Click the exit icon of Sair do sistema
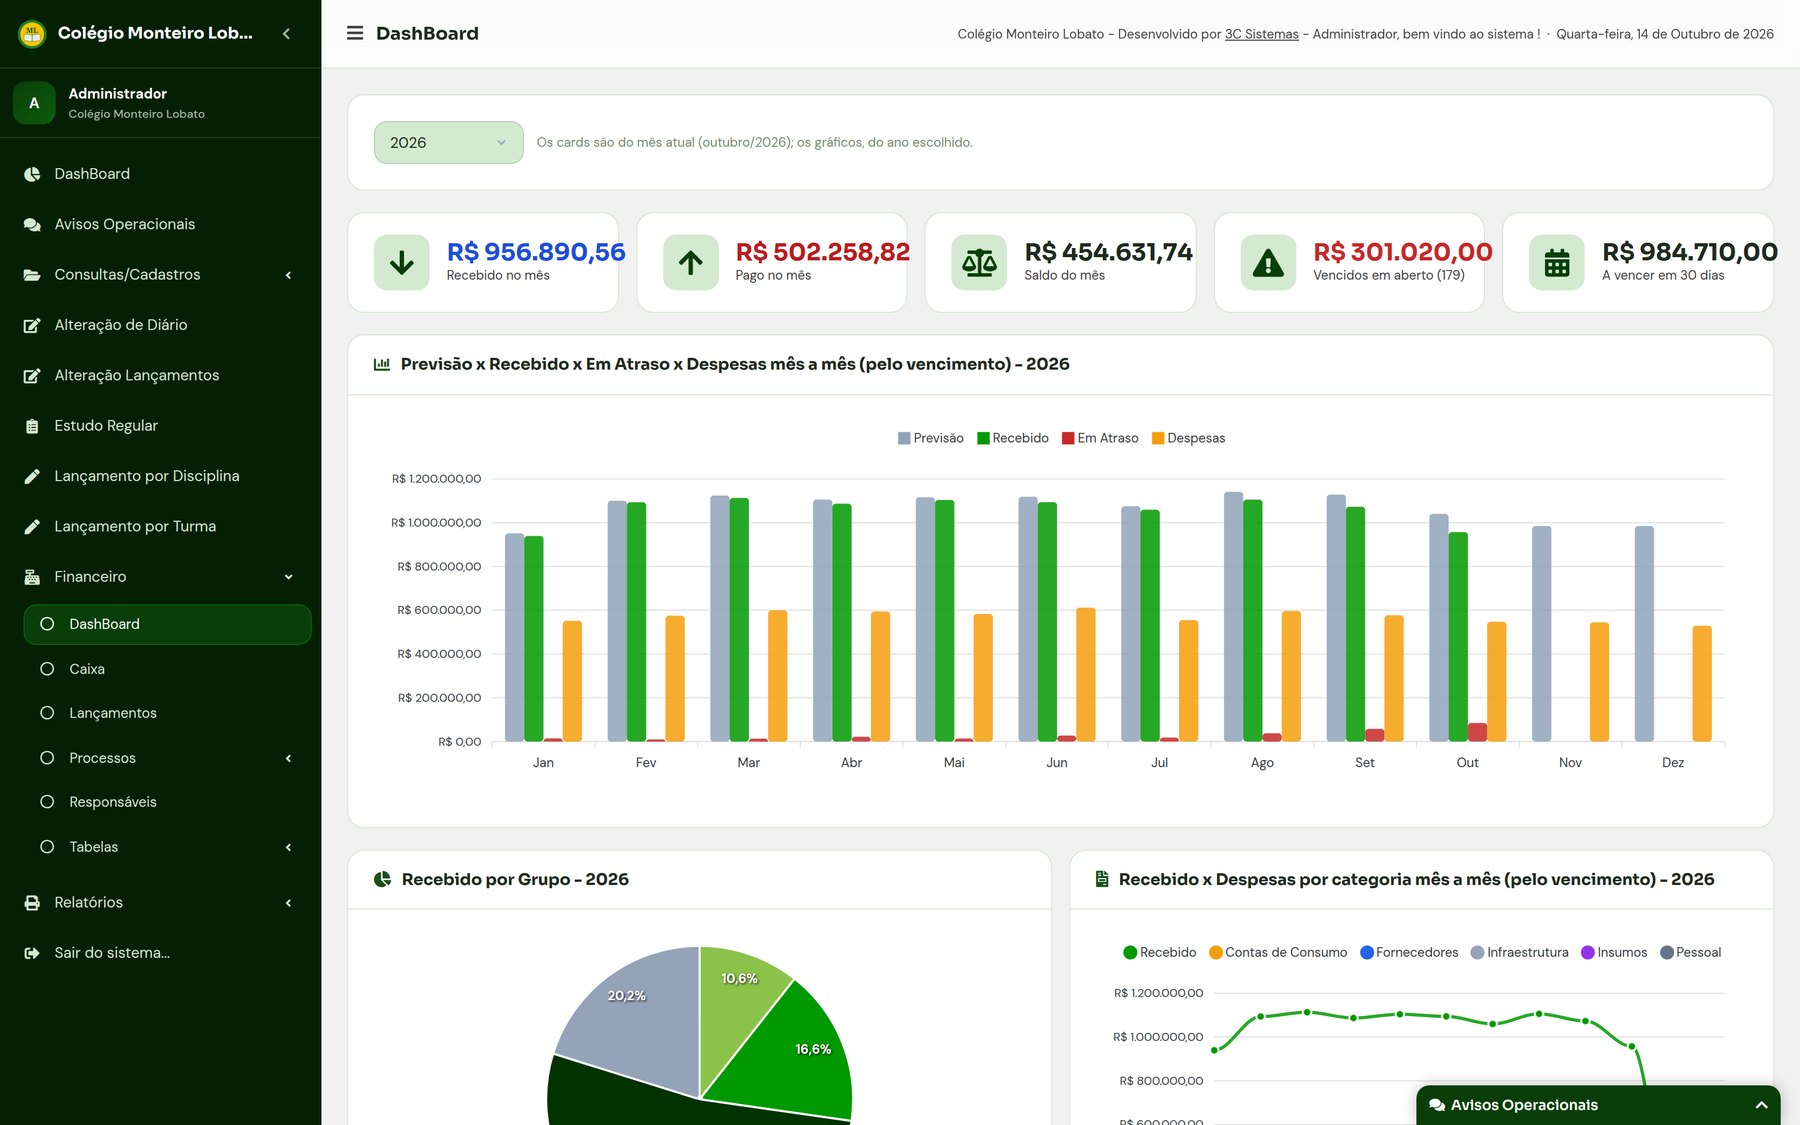 32,953
